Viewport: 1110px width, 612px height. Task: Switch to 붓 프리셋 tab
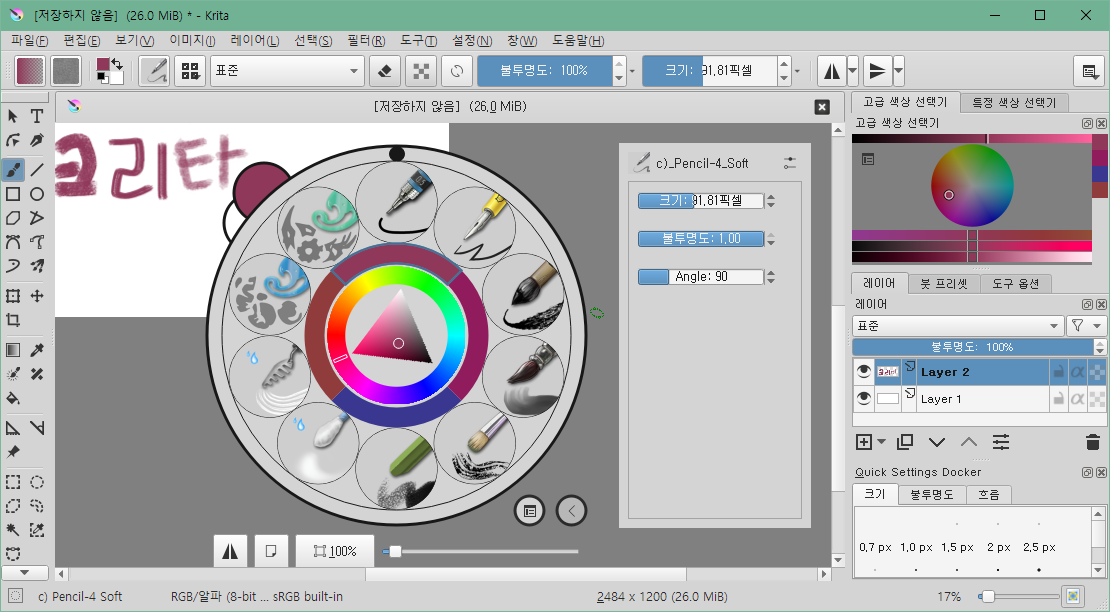(x=944, y=284)
